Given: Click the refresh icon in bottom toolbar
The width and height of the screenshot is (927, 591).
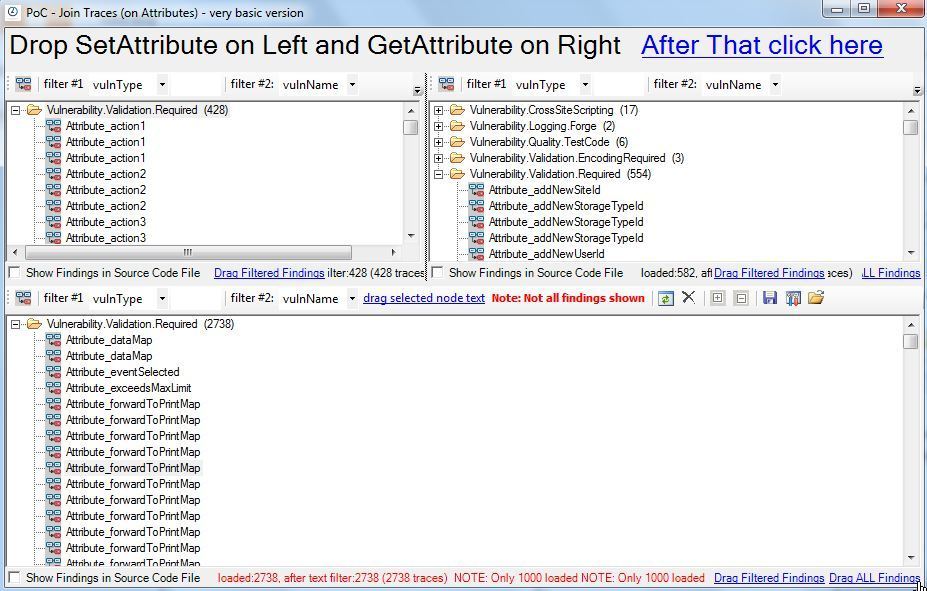Looking at the screenshot, I should click(x=665, y=298).
